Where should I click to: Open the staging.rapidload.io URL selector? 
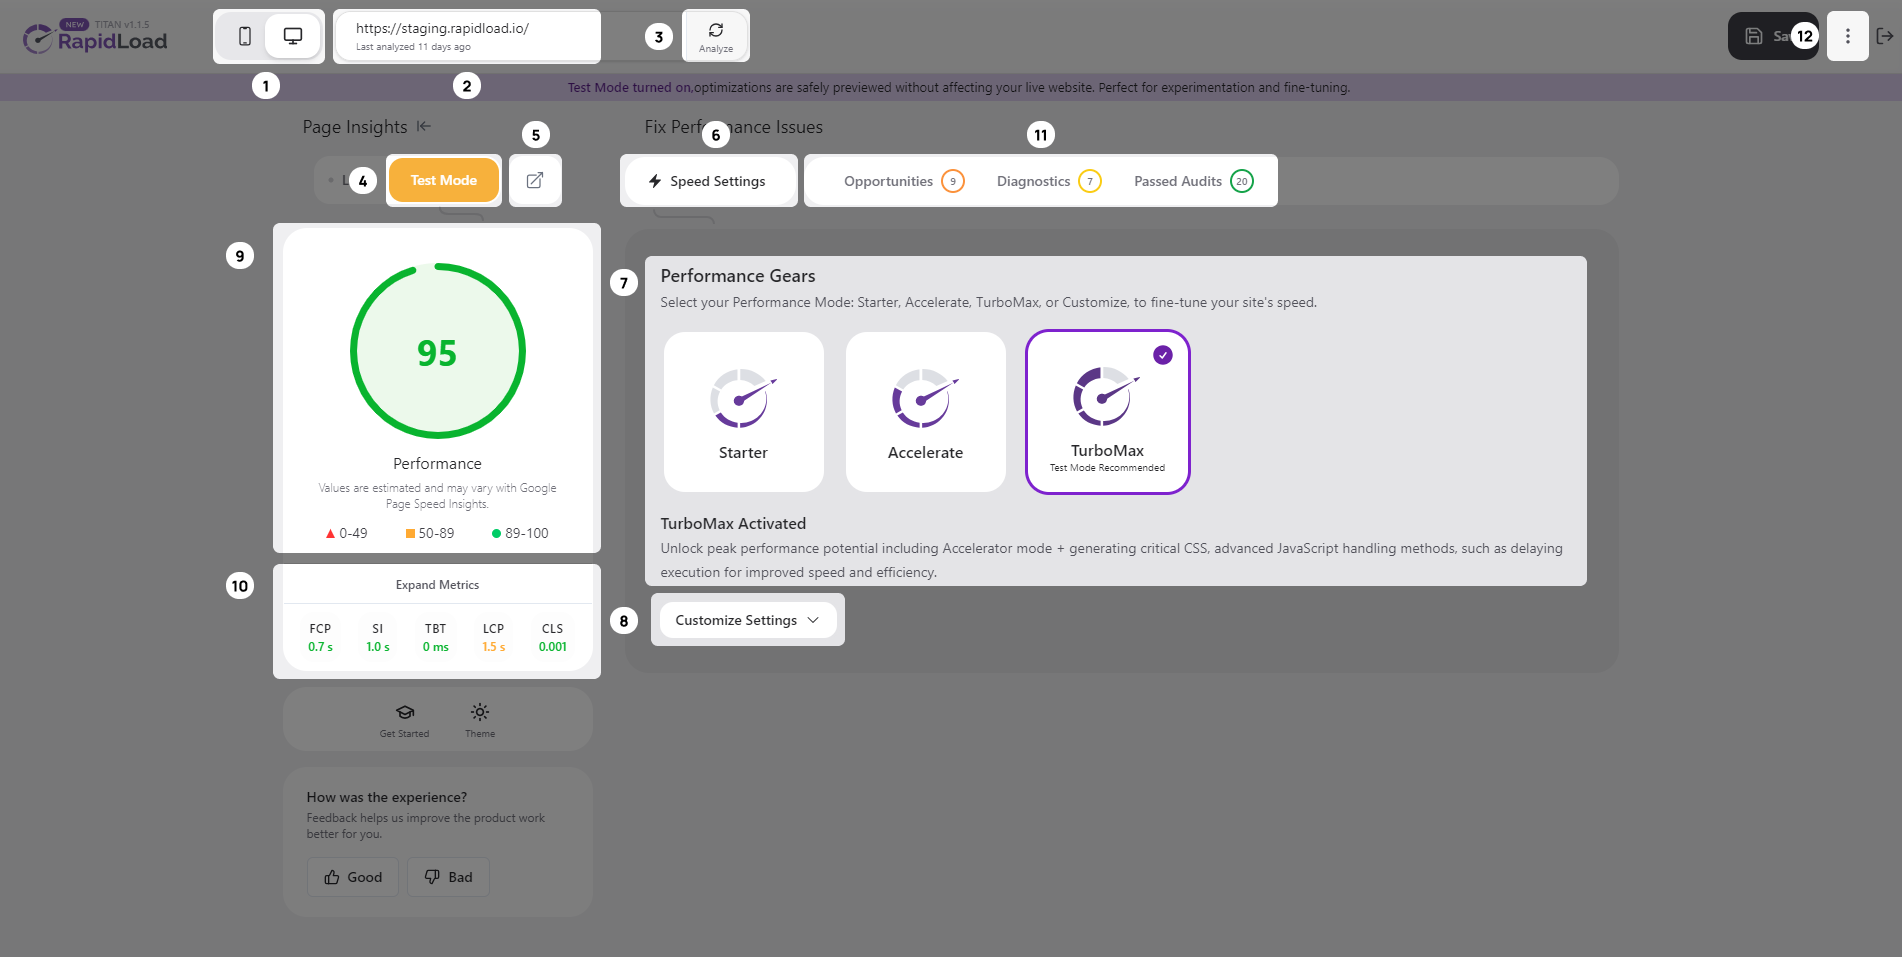pos(467,37)
